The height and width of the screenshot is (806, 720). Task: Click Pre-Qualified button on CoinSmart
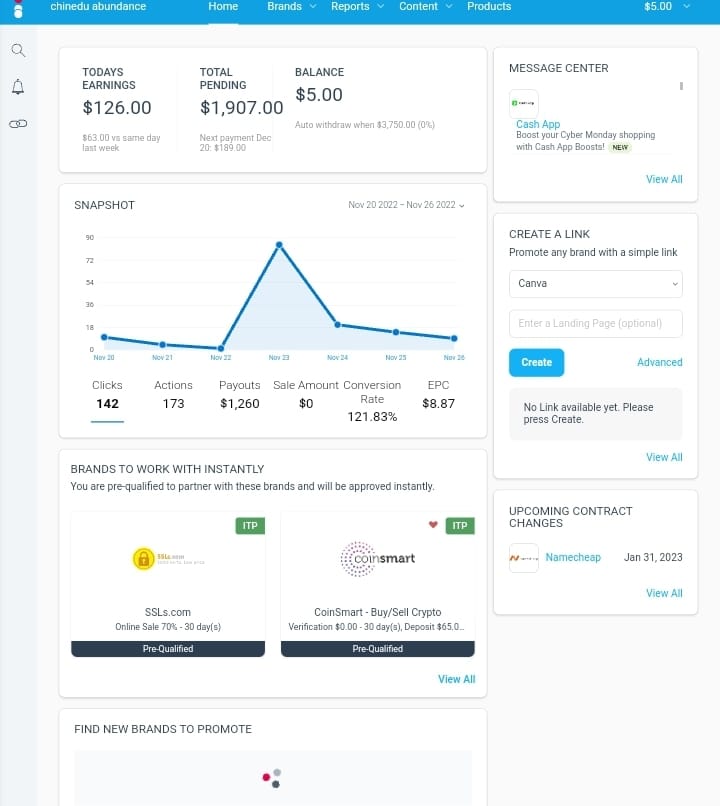pyautogui.click(x=378, y=649)
